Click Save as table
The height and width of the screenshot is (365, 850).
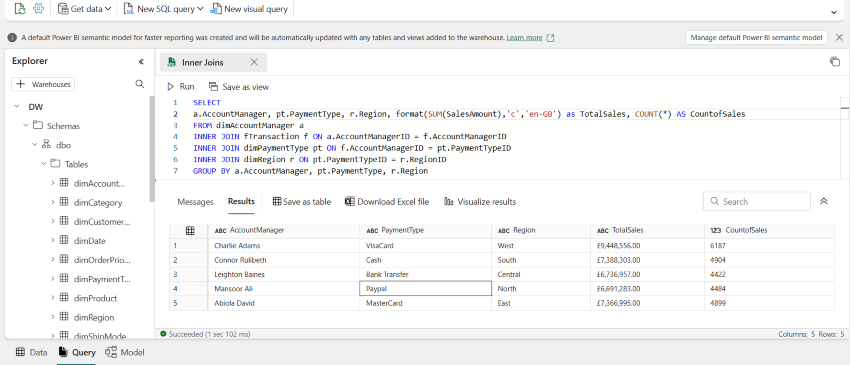[301, 202]
